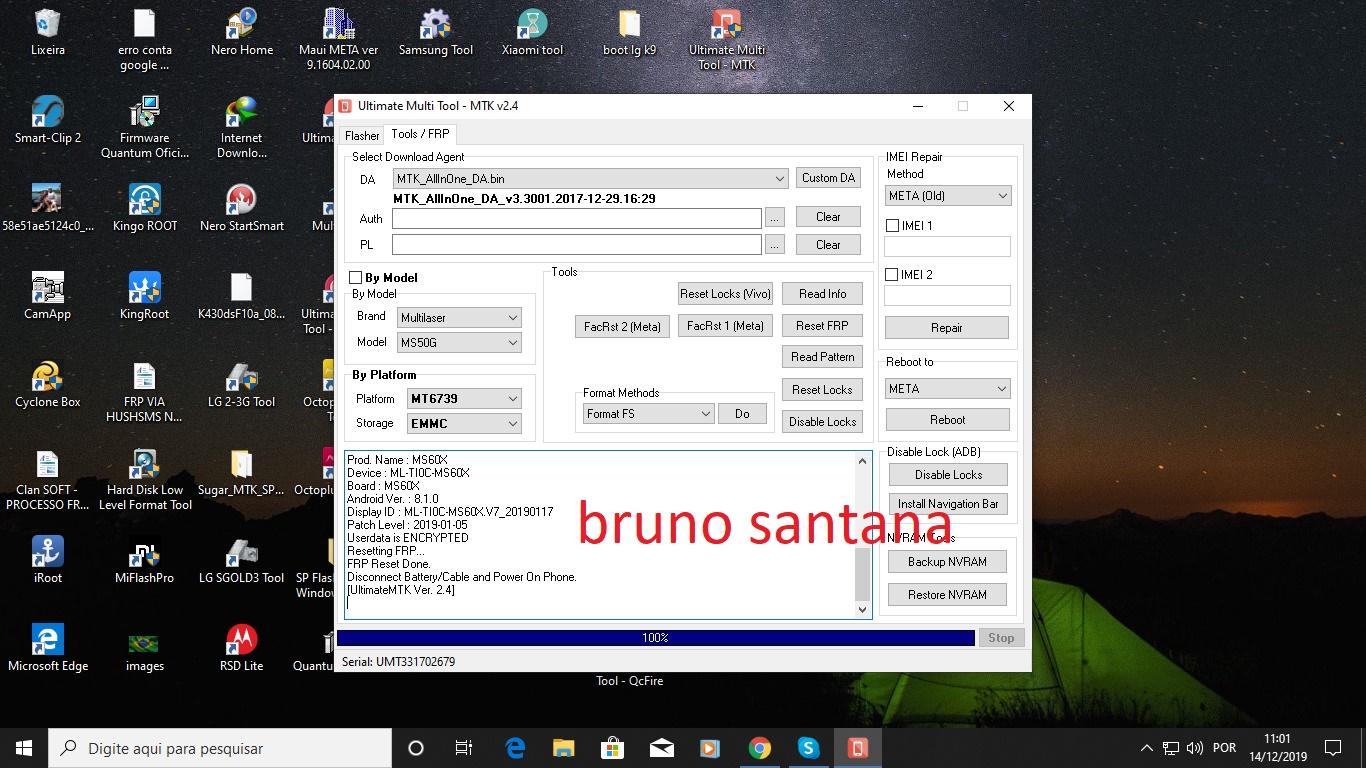Open the Model dropdown showing MS50G
This screenshot has height=768, width=1366.
pyautogui.click(x=459, y=342)
